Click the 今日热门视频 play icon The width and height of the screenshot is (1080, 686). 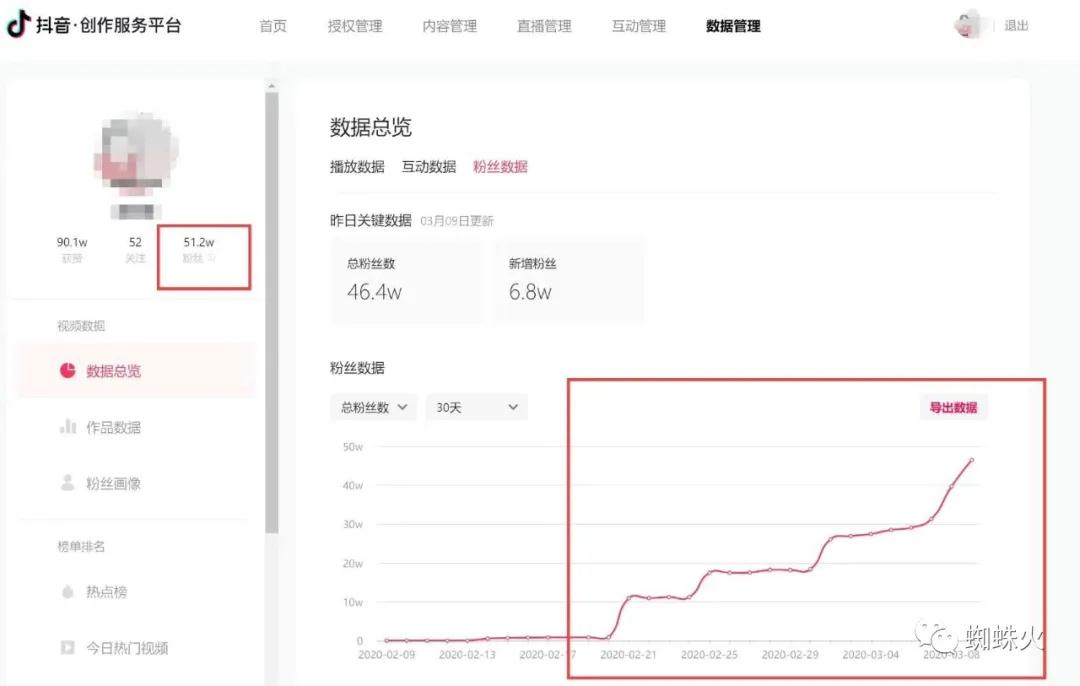68,648
